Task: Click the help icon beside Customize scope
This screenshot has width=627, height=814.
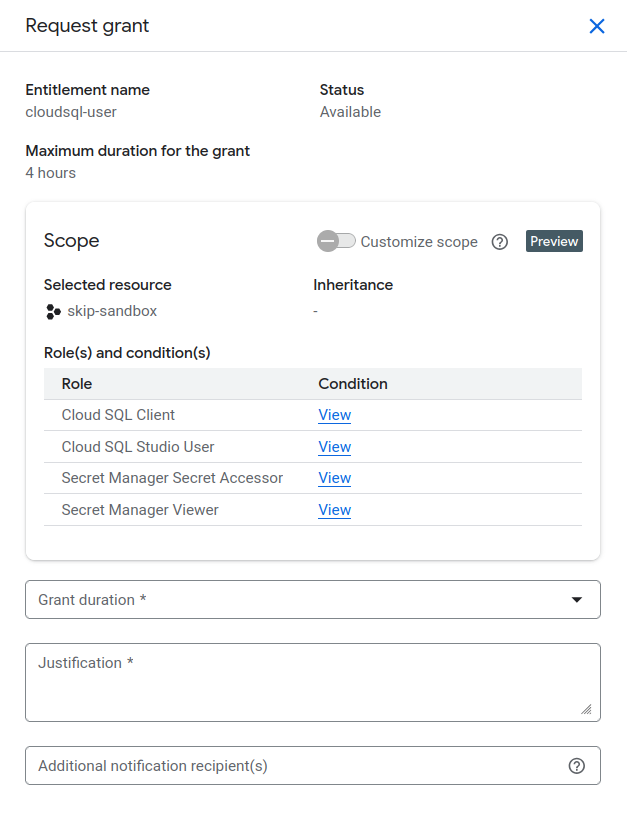Action: point(500,242)
